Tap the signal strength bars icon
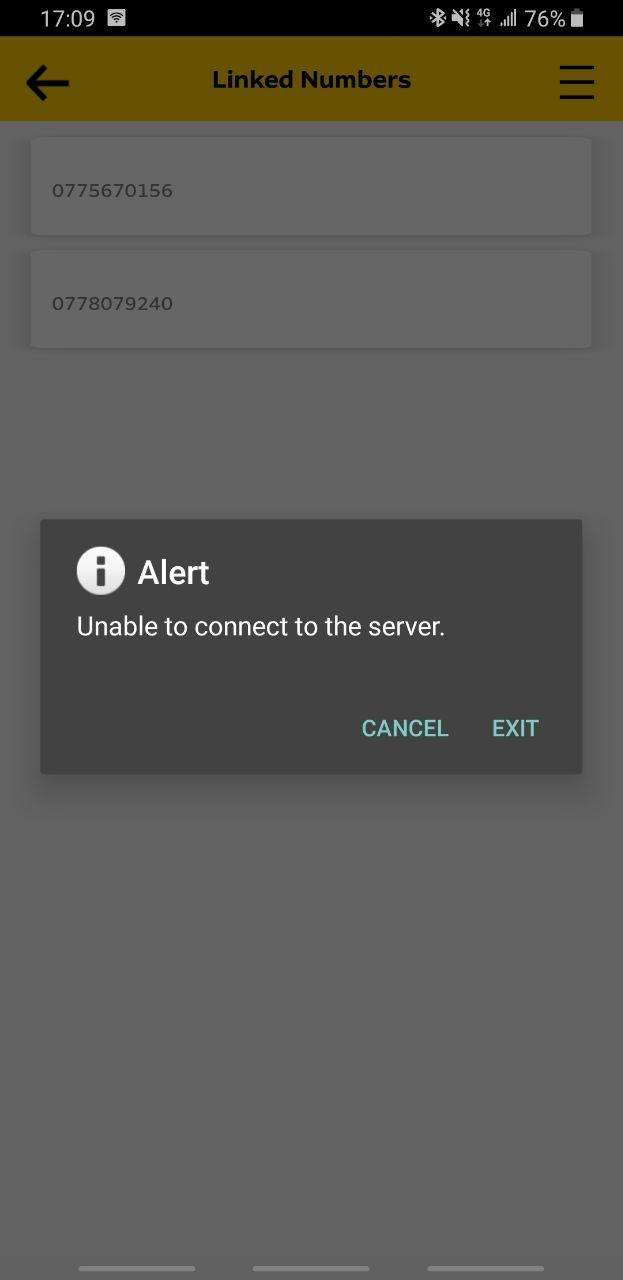 [x=508, y=18]
